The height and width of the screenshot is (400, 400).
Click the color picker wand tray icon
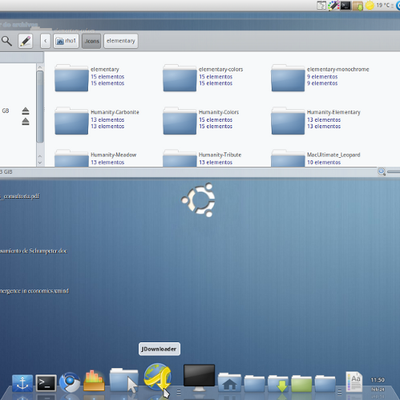click(333, 5)
